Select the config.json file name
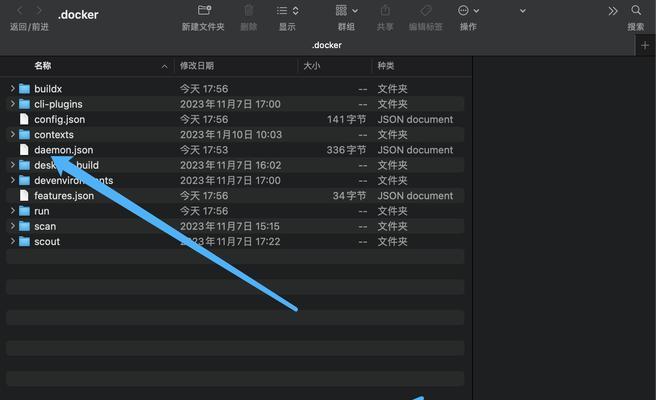The width and height of the screenshot is (656, 400). [59, 120]
